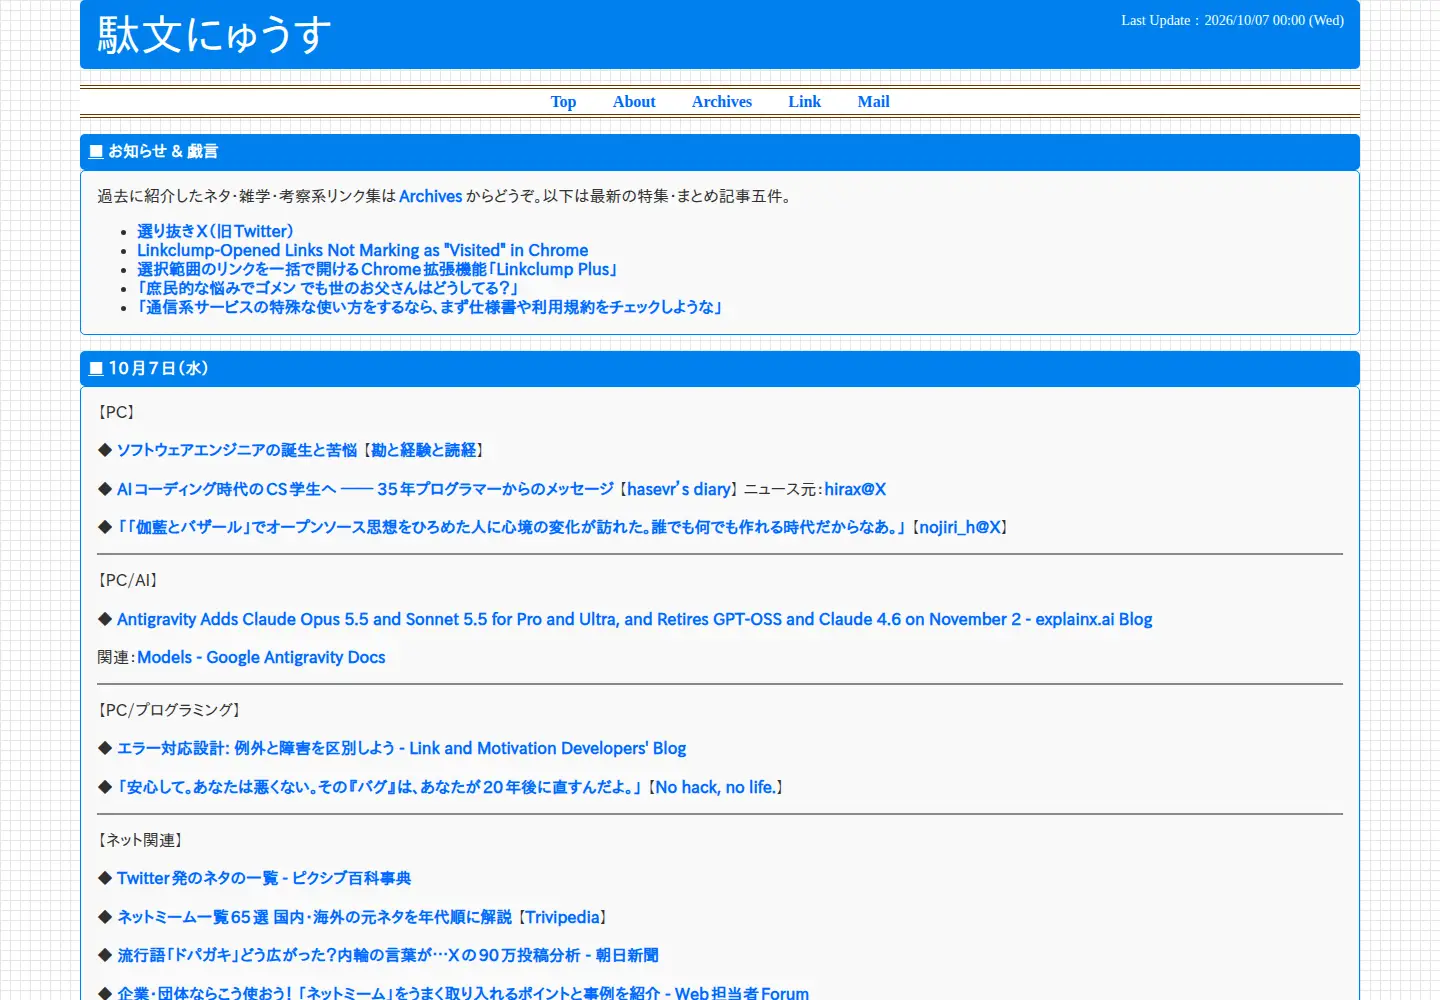Click the Last Update timestamp text
Viewport: 1440px width, 1000px height.
tap(1232, 20)
